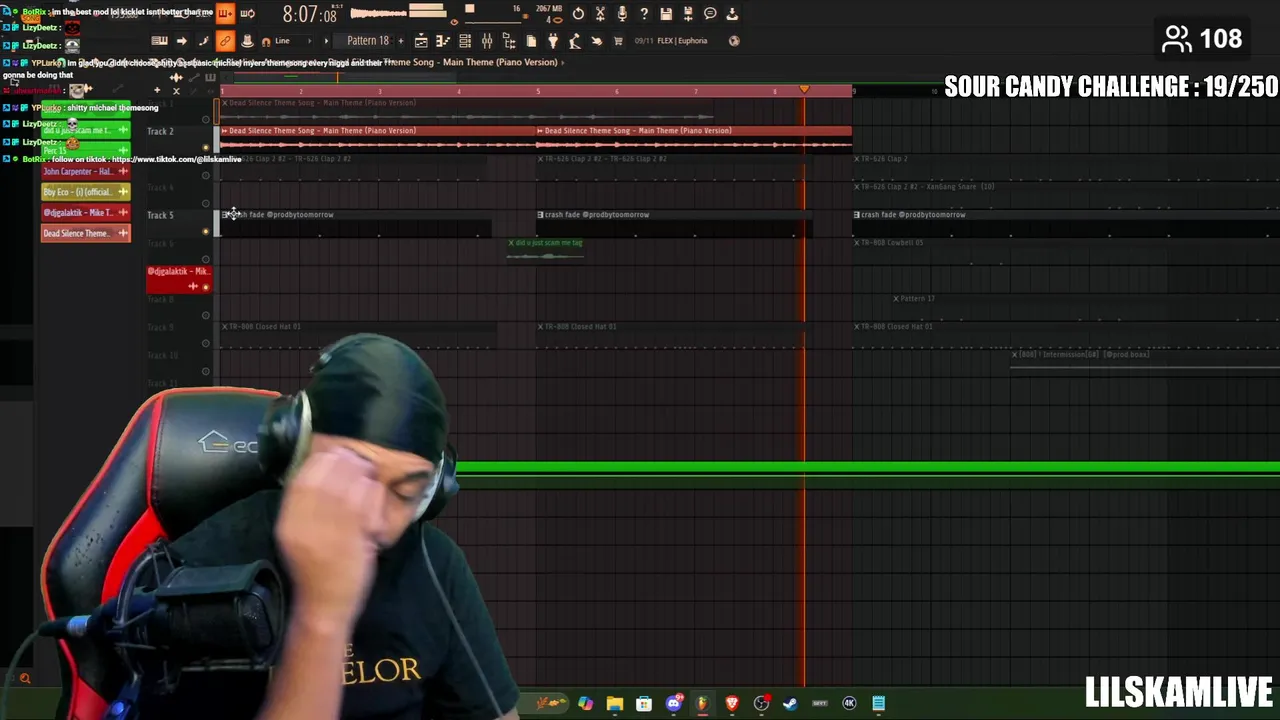Click the typing-to-step arrow icon
1280x720 pixels.
click(x=181, y=41)
